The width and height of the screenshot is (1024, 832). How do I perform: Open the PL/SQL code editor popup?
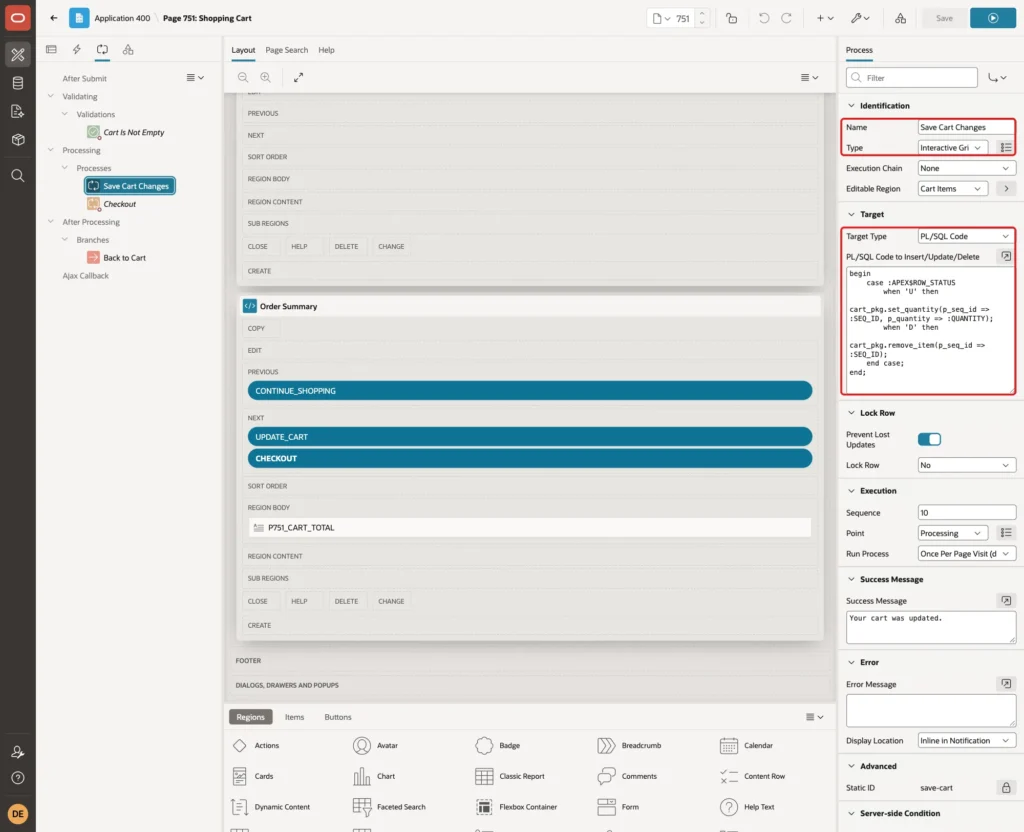coord(1006,257)
